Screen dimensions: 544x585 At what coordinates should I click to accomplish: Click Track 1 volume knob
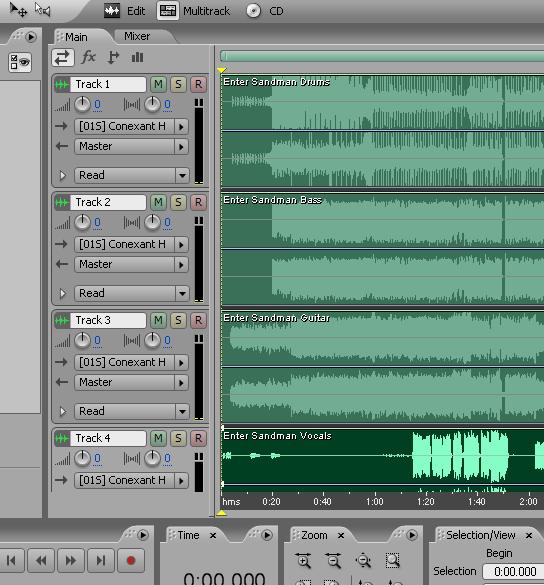(82, 104)
